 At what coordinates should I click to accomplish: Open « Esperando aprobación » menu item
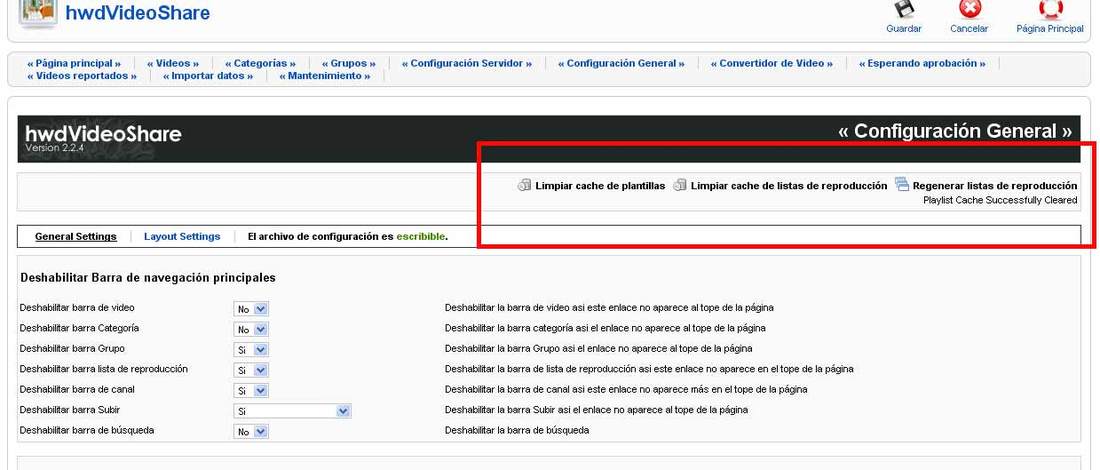click(x=922, y=63)
